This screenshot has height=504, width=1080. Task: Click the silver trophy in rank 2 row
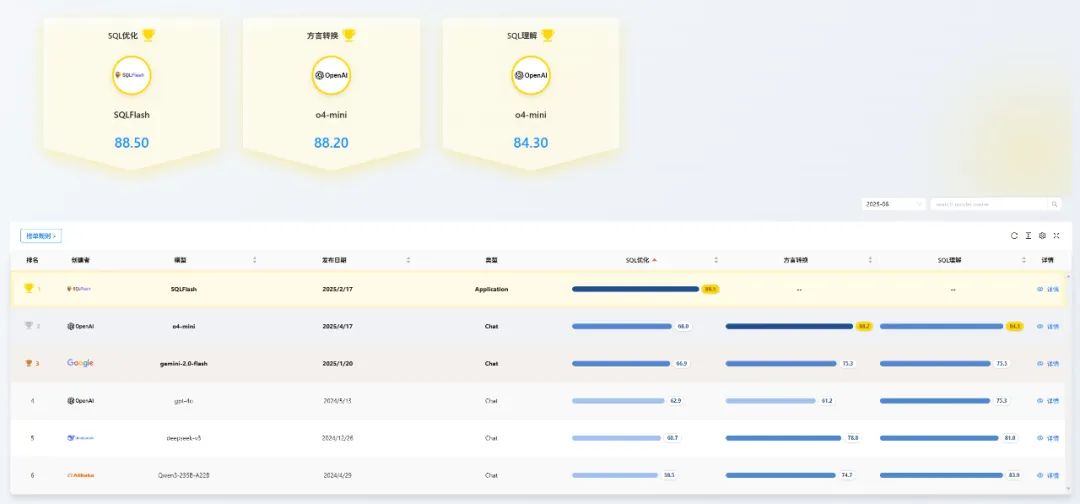[x=29, y=326]
